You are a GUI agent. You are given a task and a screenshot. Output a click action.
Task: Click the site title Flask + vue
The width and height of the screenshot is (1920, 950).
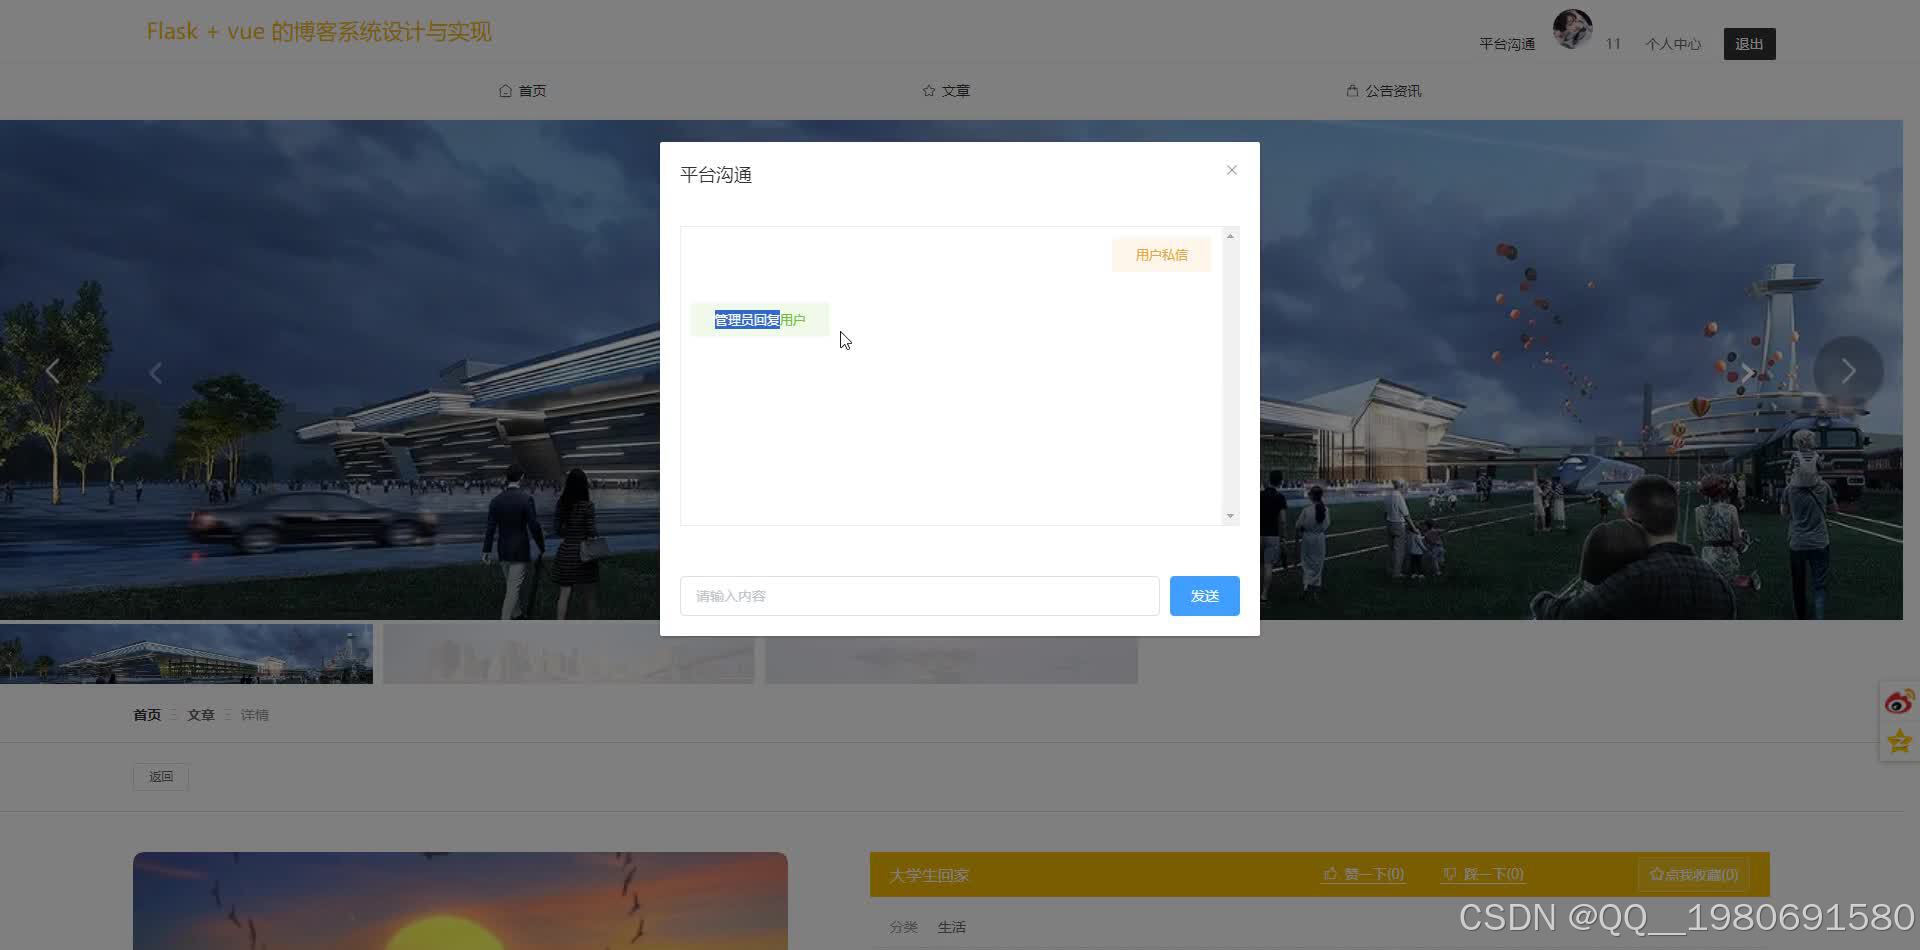point(319,32)
